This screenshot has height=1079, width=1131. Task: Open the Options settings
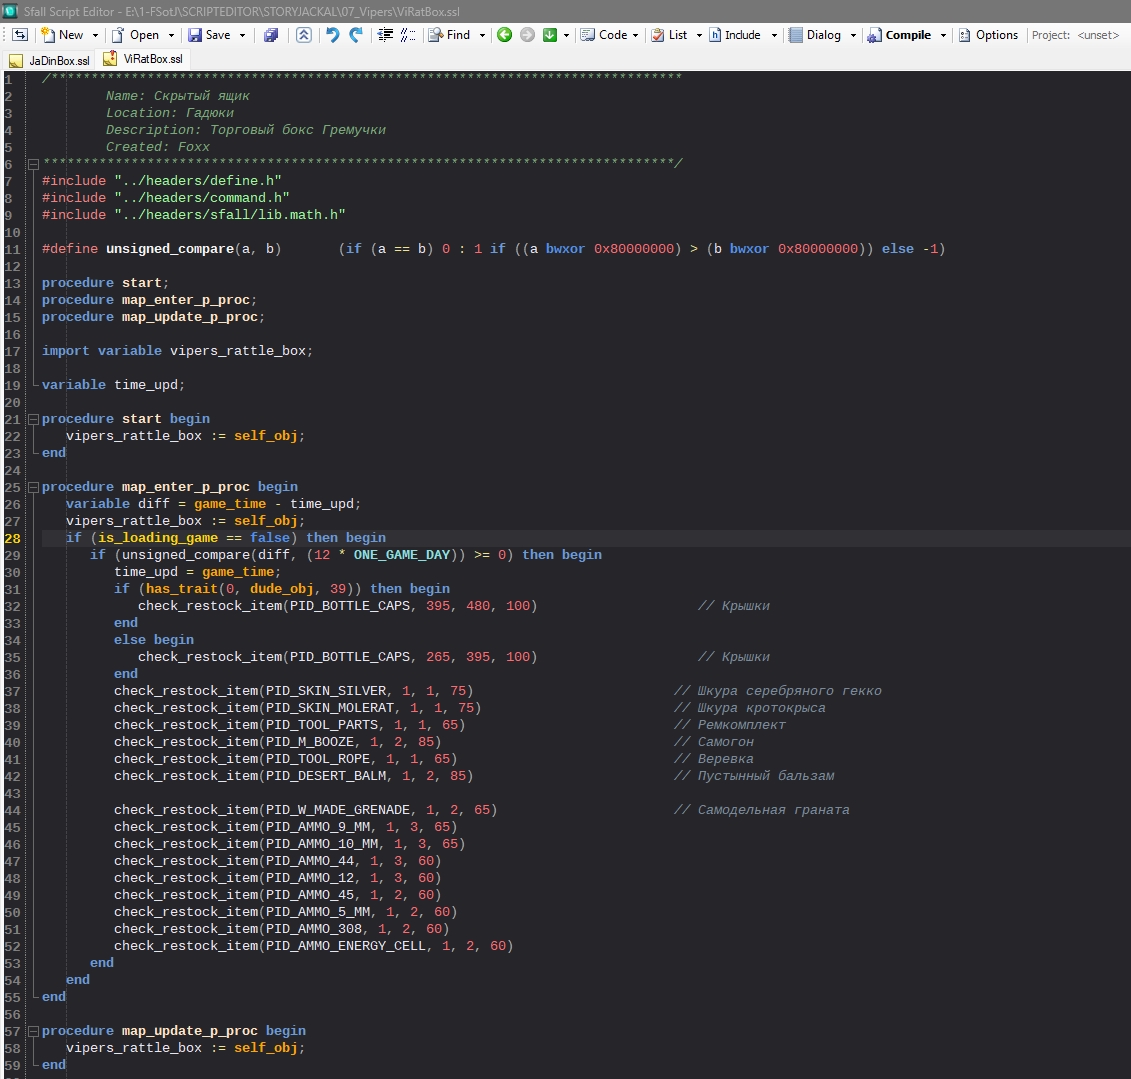(988, 35)
